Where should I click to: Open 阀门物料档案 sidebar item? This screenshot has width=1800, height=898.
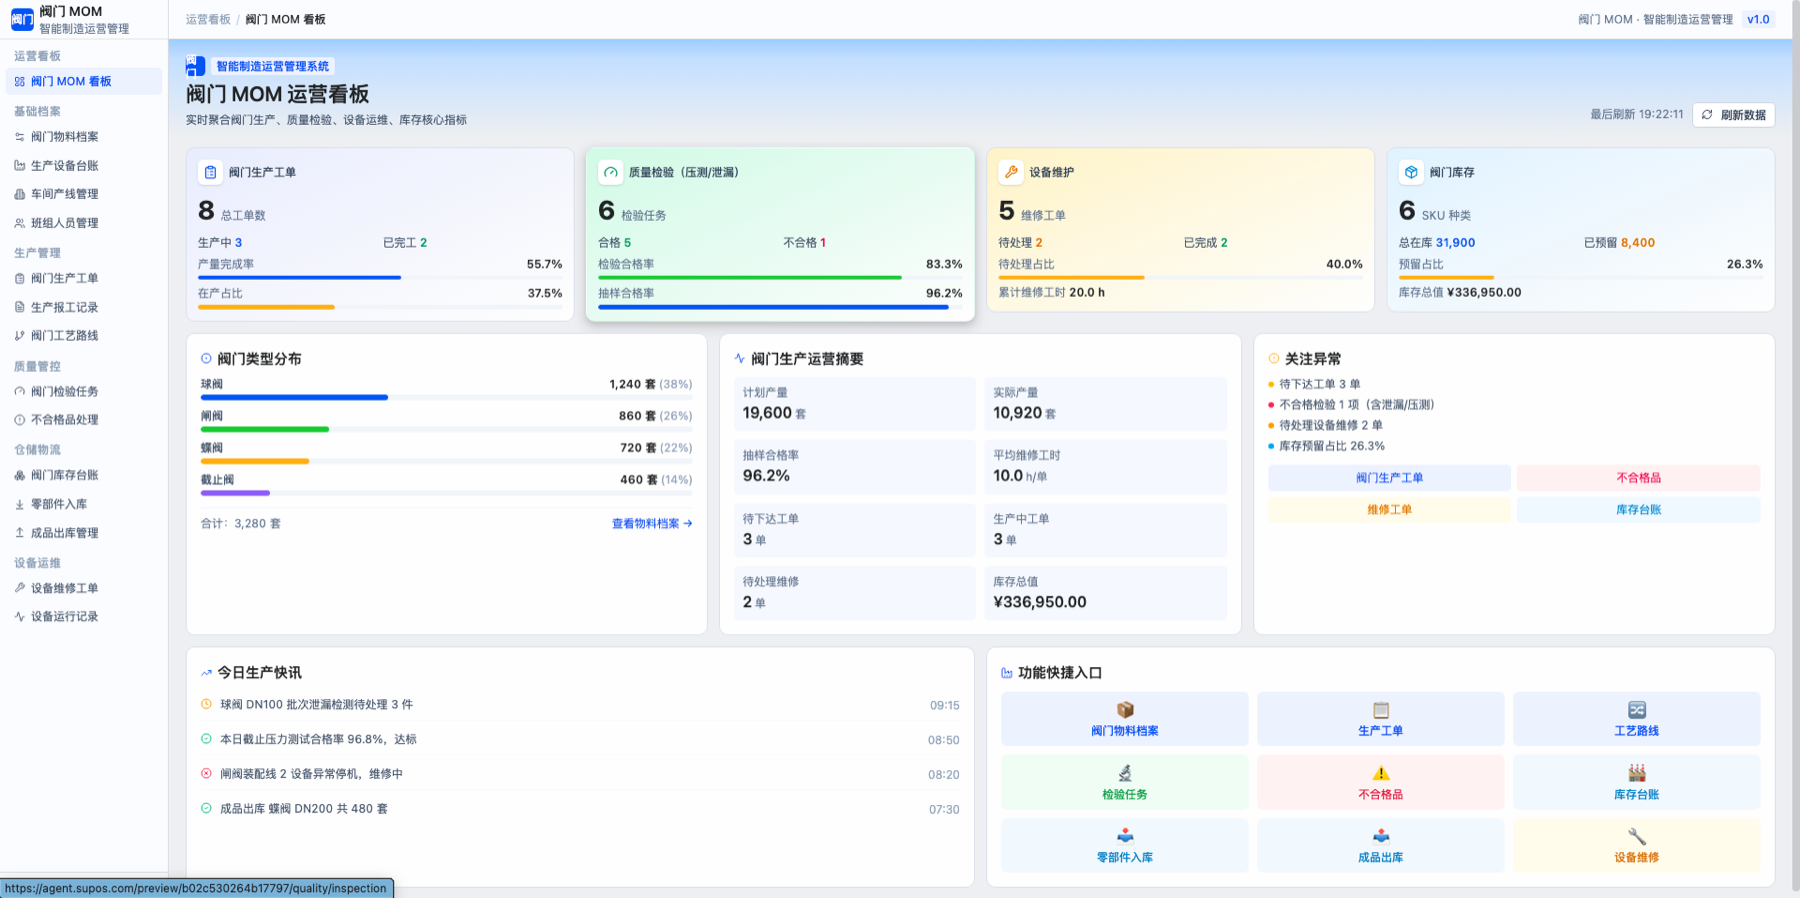tap(84, 137)
